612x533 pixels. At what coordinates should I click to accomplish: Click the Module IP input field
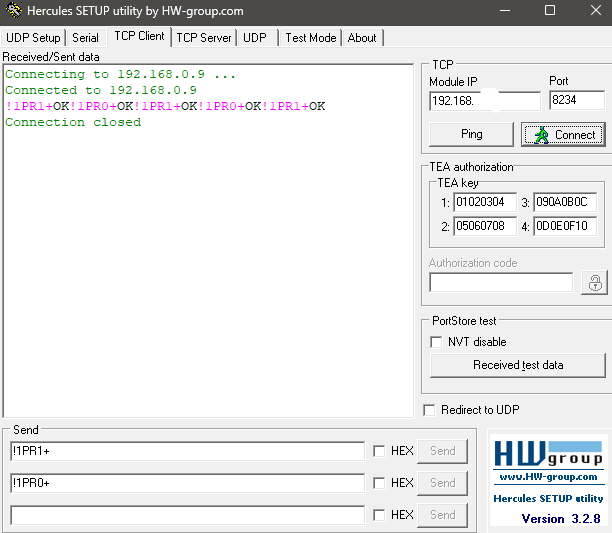484,101
